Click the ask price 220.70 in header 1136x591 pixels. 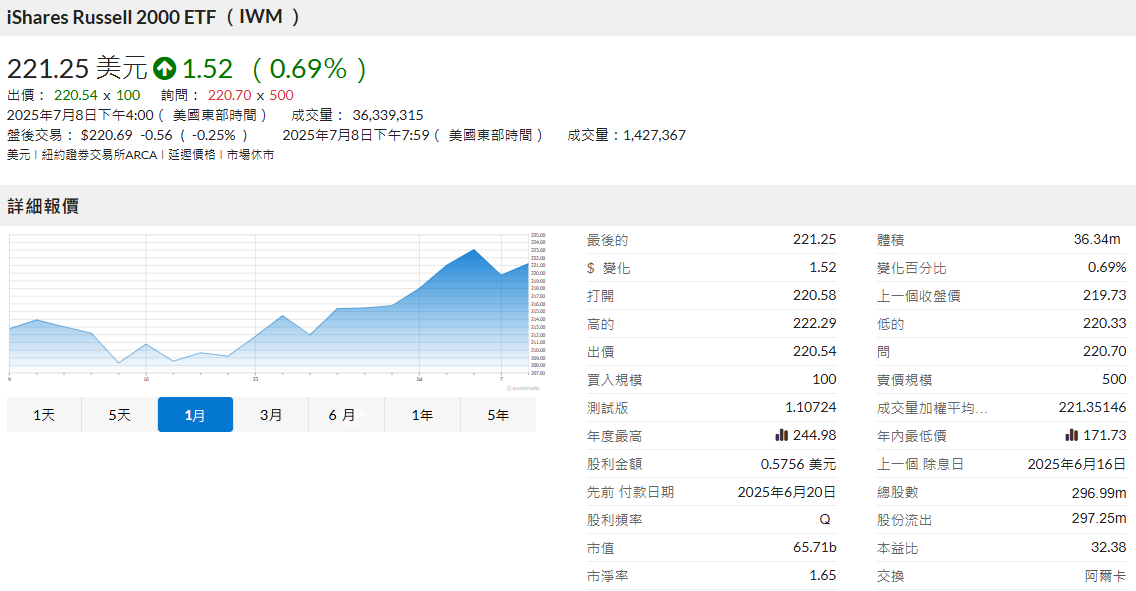pyautogui.click(x=230, y=95)
